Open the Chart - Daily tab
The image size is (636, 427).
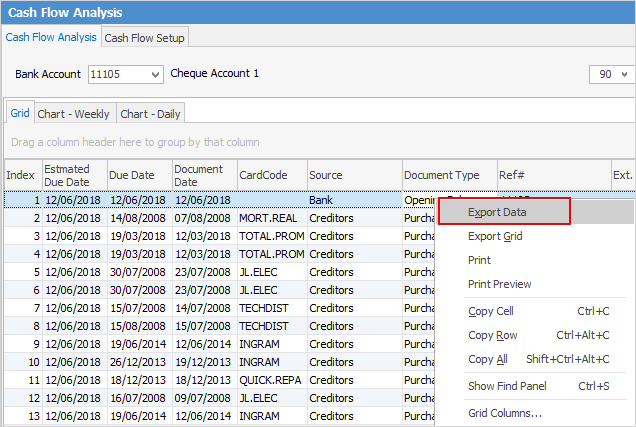[150, 113]
